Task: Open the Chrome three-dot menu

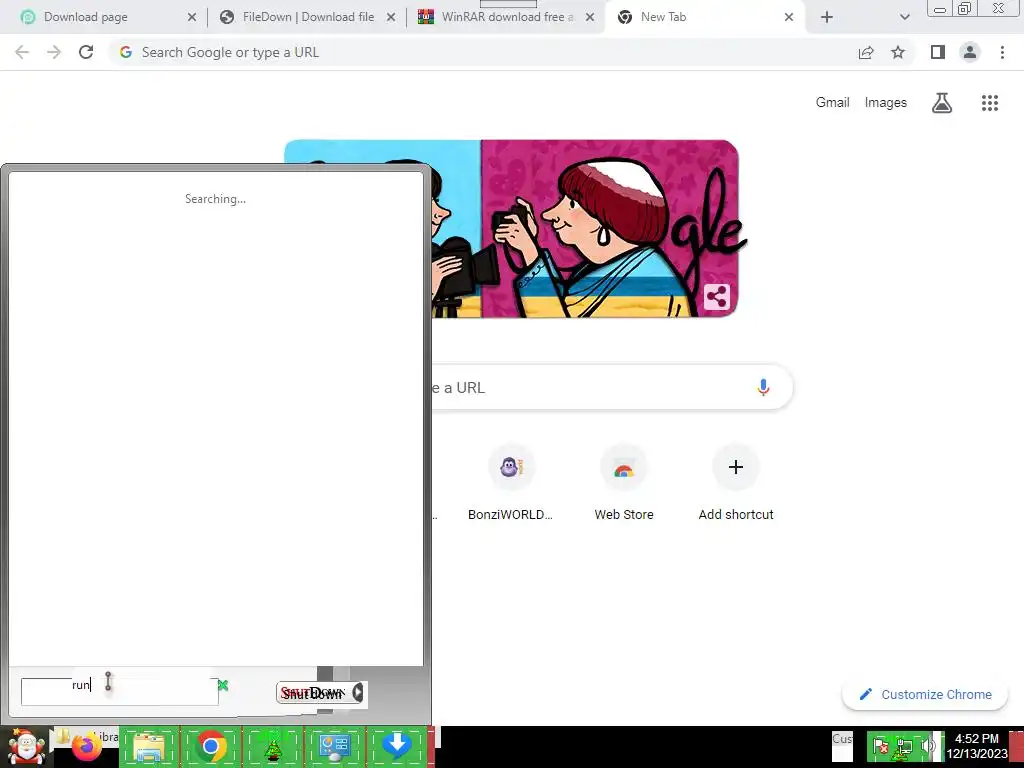Action: (1002, 52)
